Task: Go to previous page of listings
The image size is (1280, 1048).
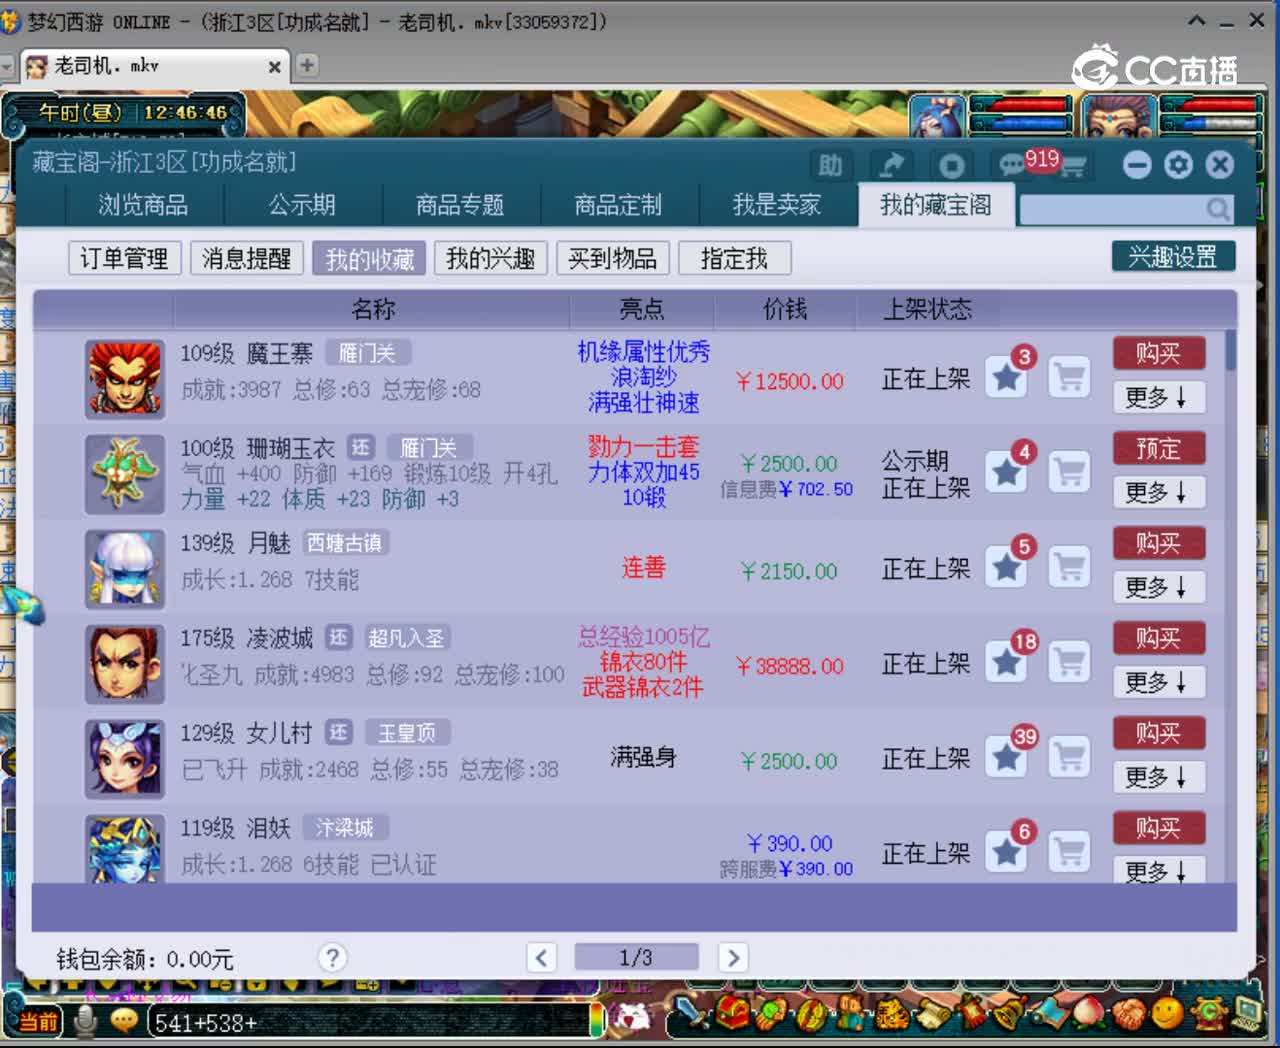Action: coord(541,958)
